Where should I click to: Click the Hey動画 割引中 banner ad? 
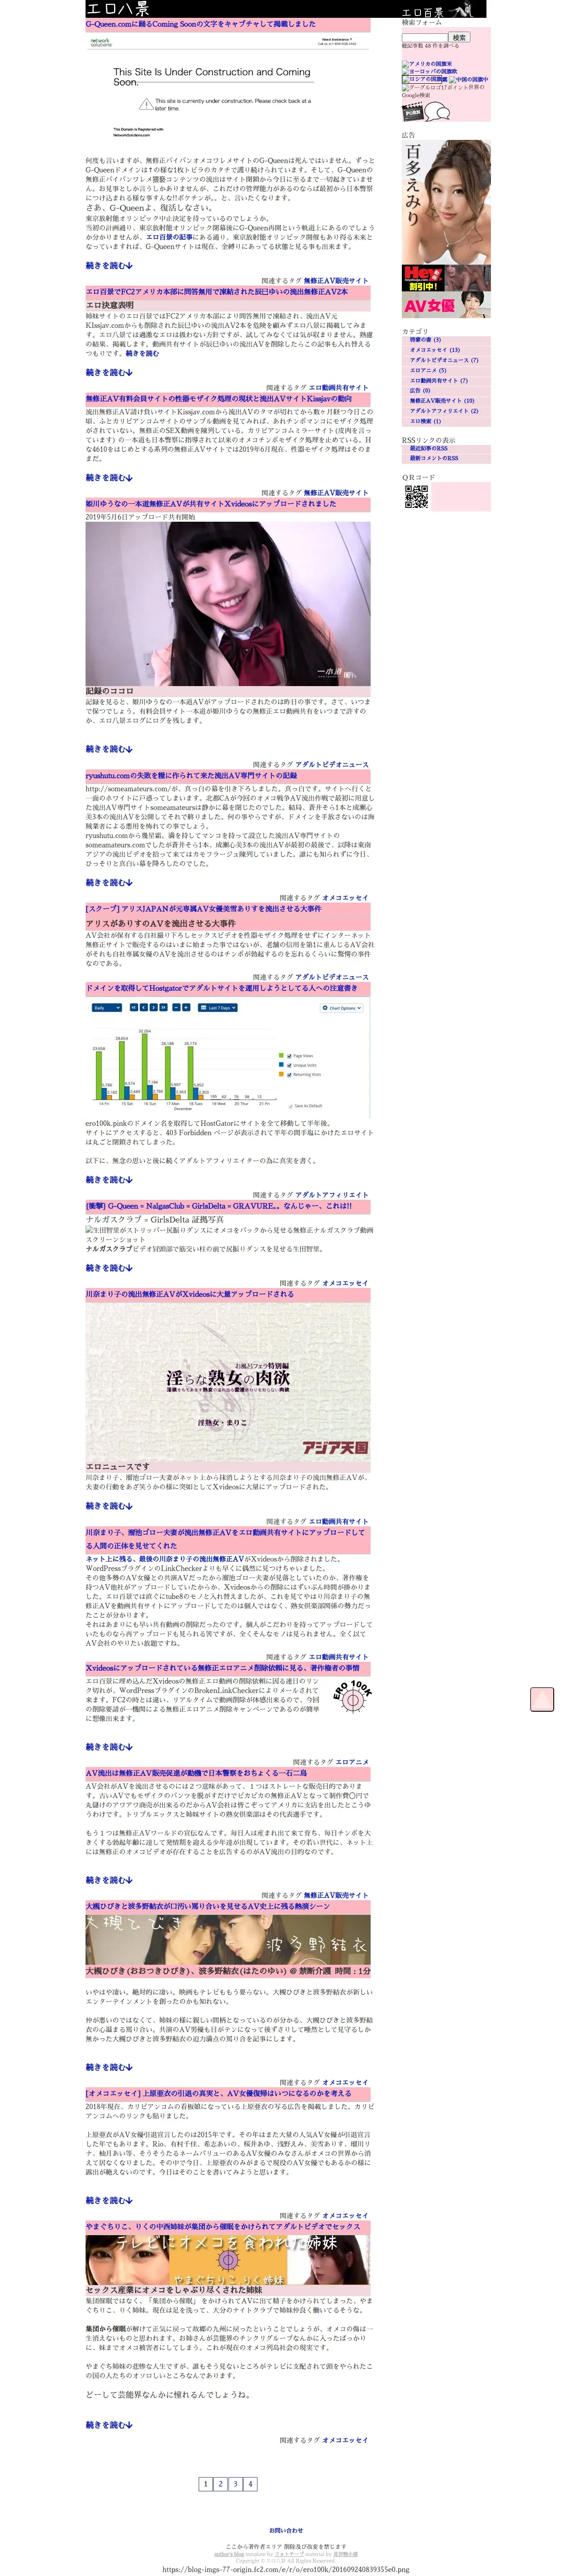446,278
